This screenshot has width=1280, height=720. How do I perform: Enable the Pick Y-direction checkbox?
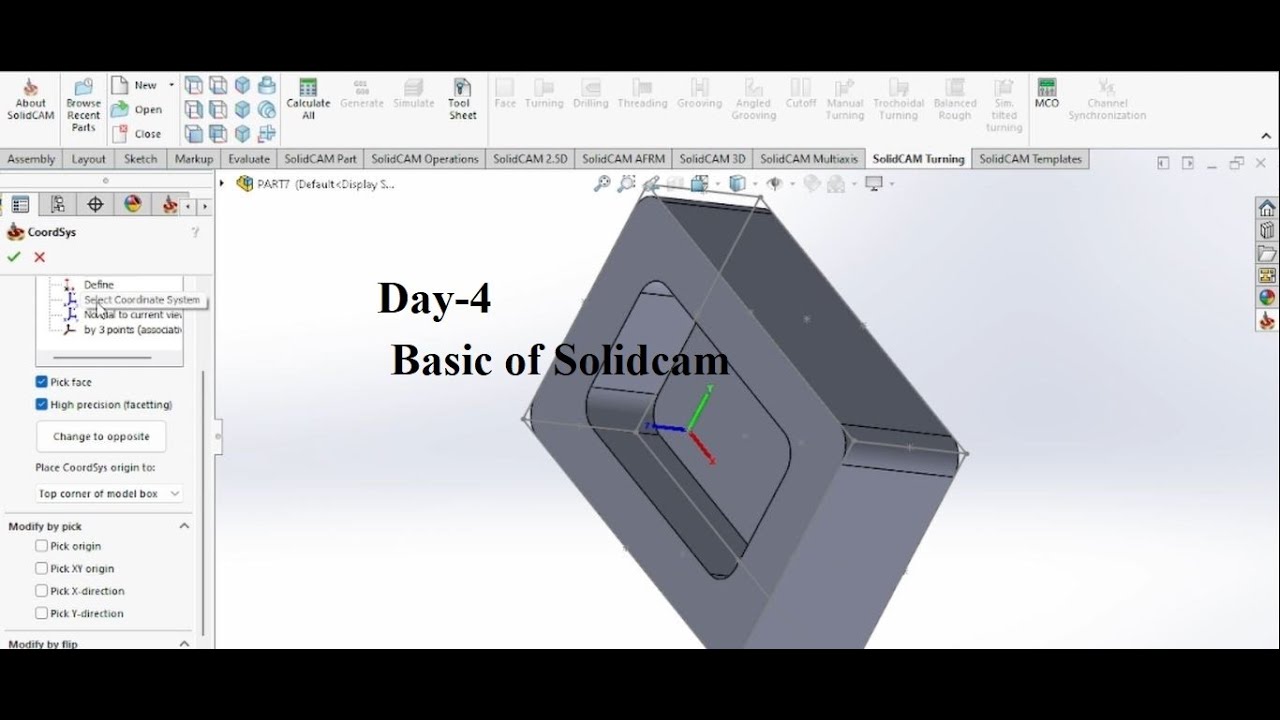click(x=42, y=614)
